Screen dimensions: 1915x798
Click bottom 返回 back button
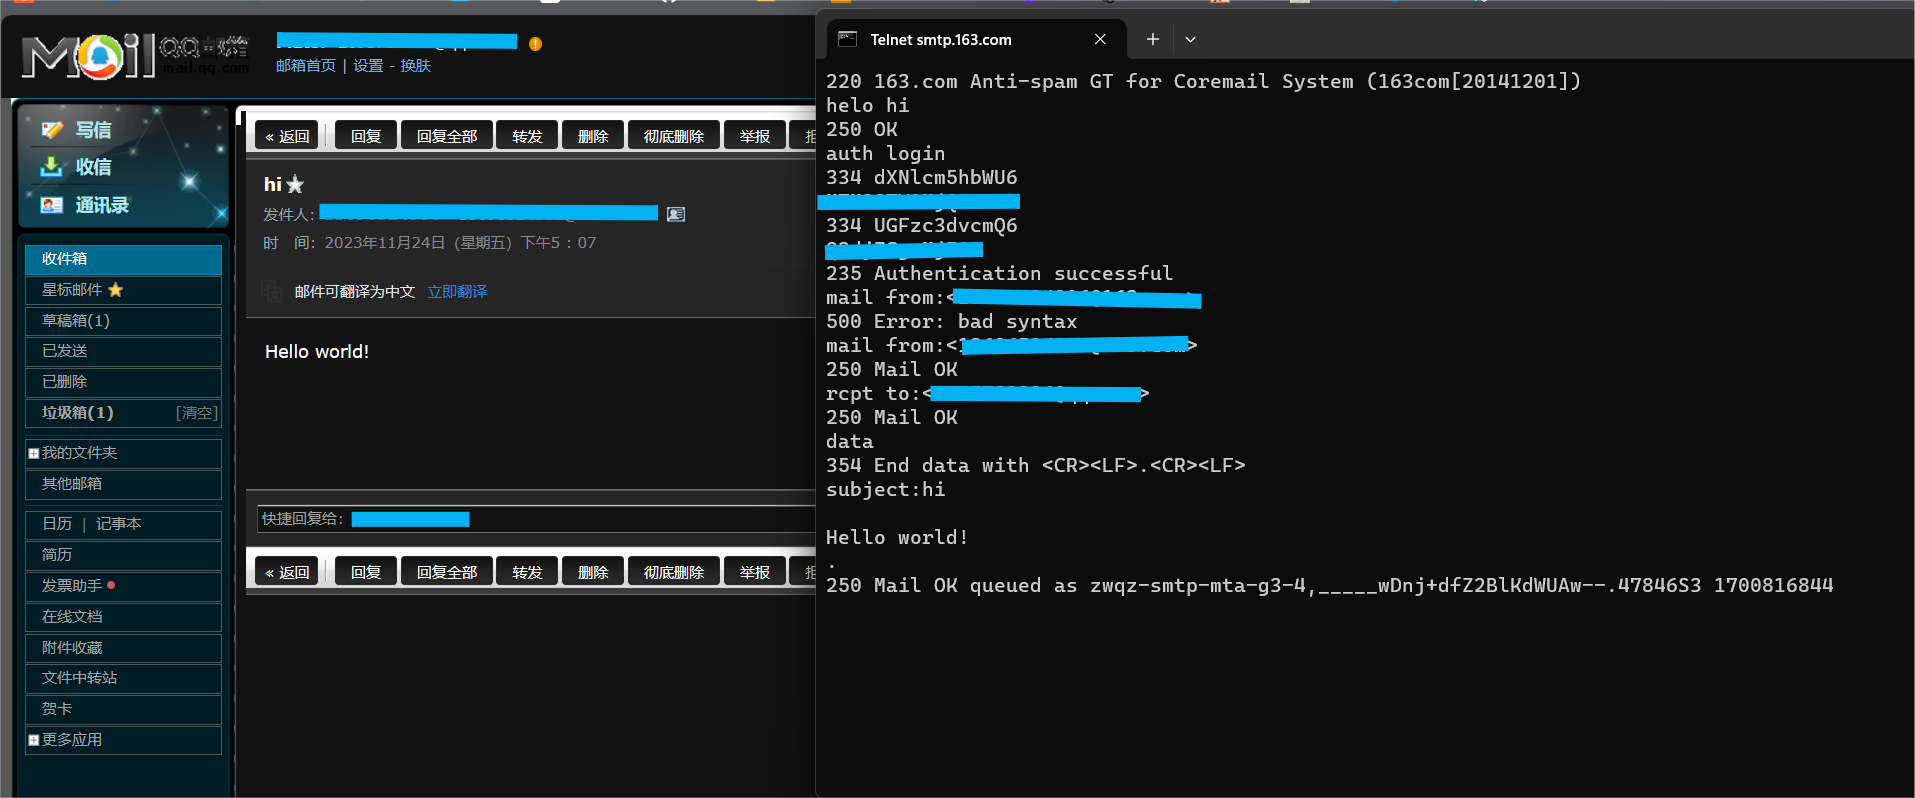click(287, 572)
